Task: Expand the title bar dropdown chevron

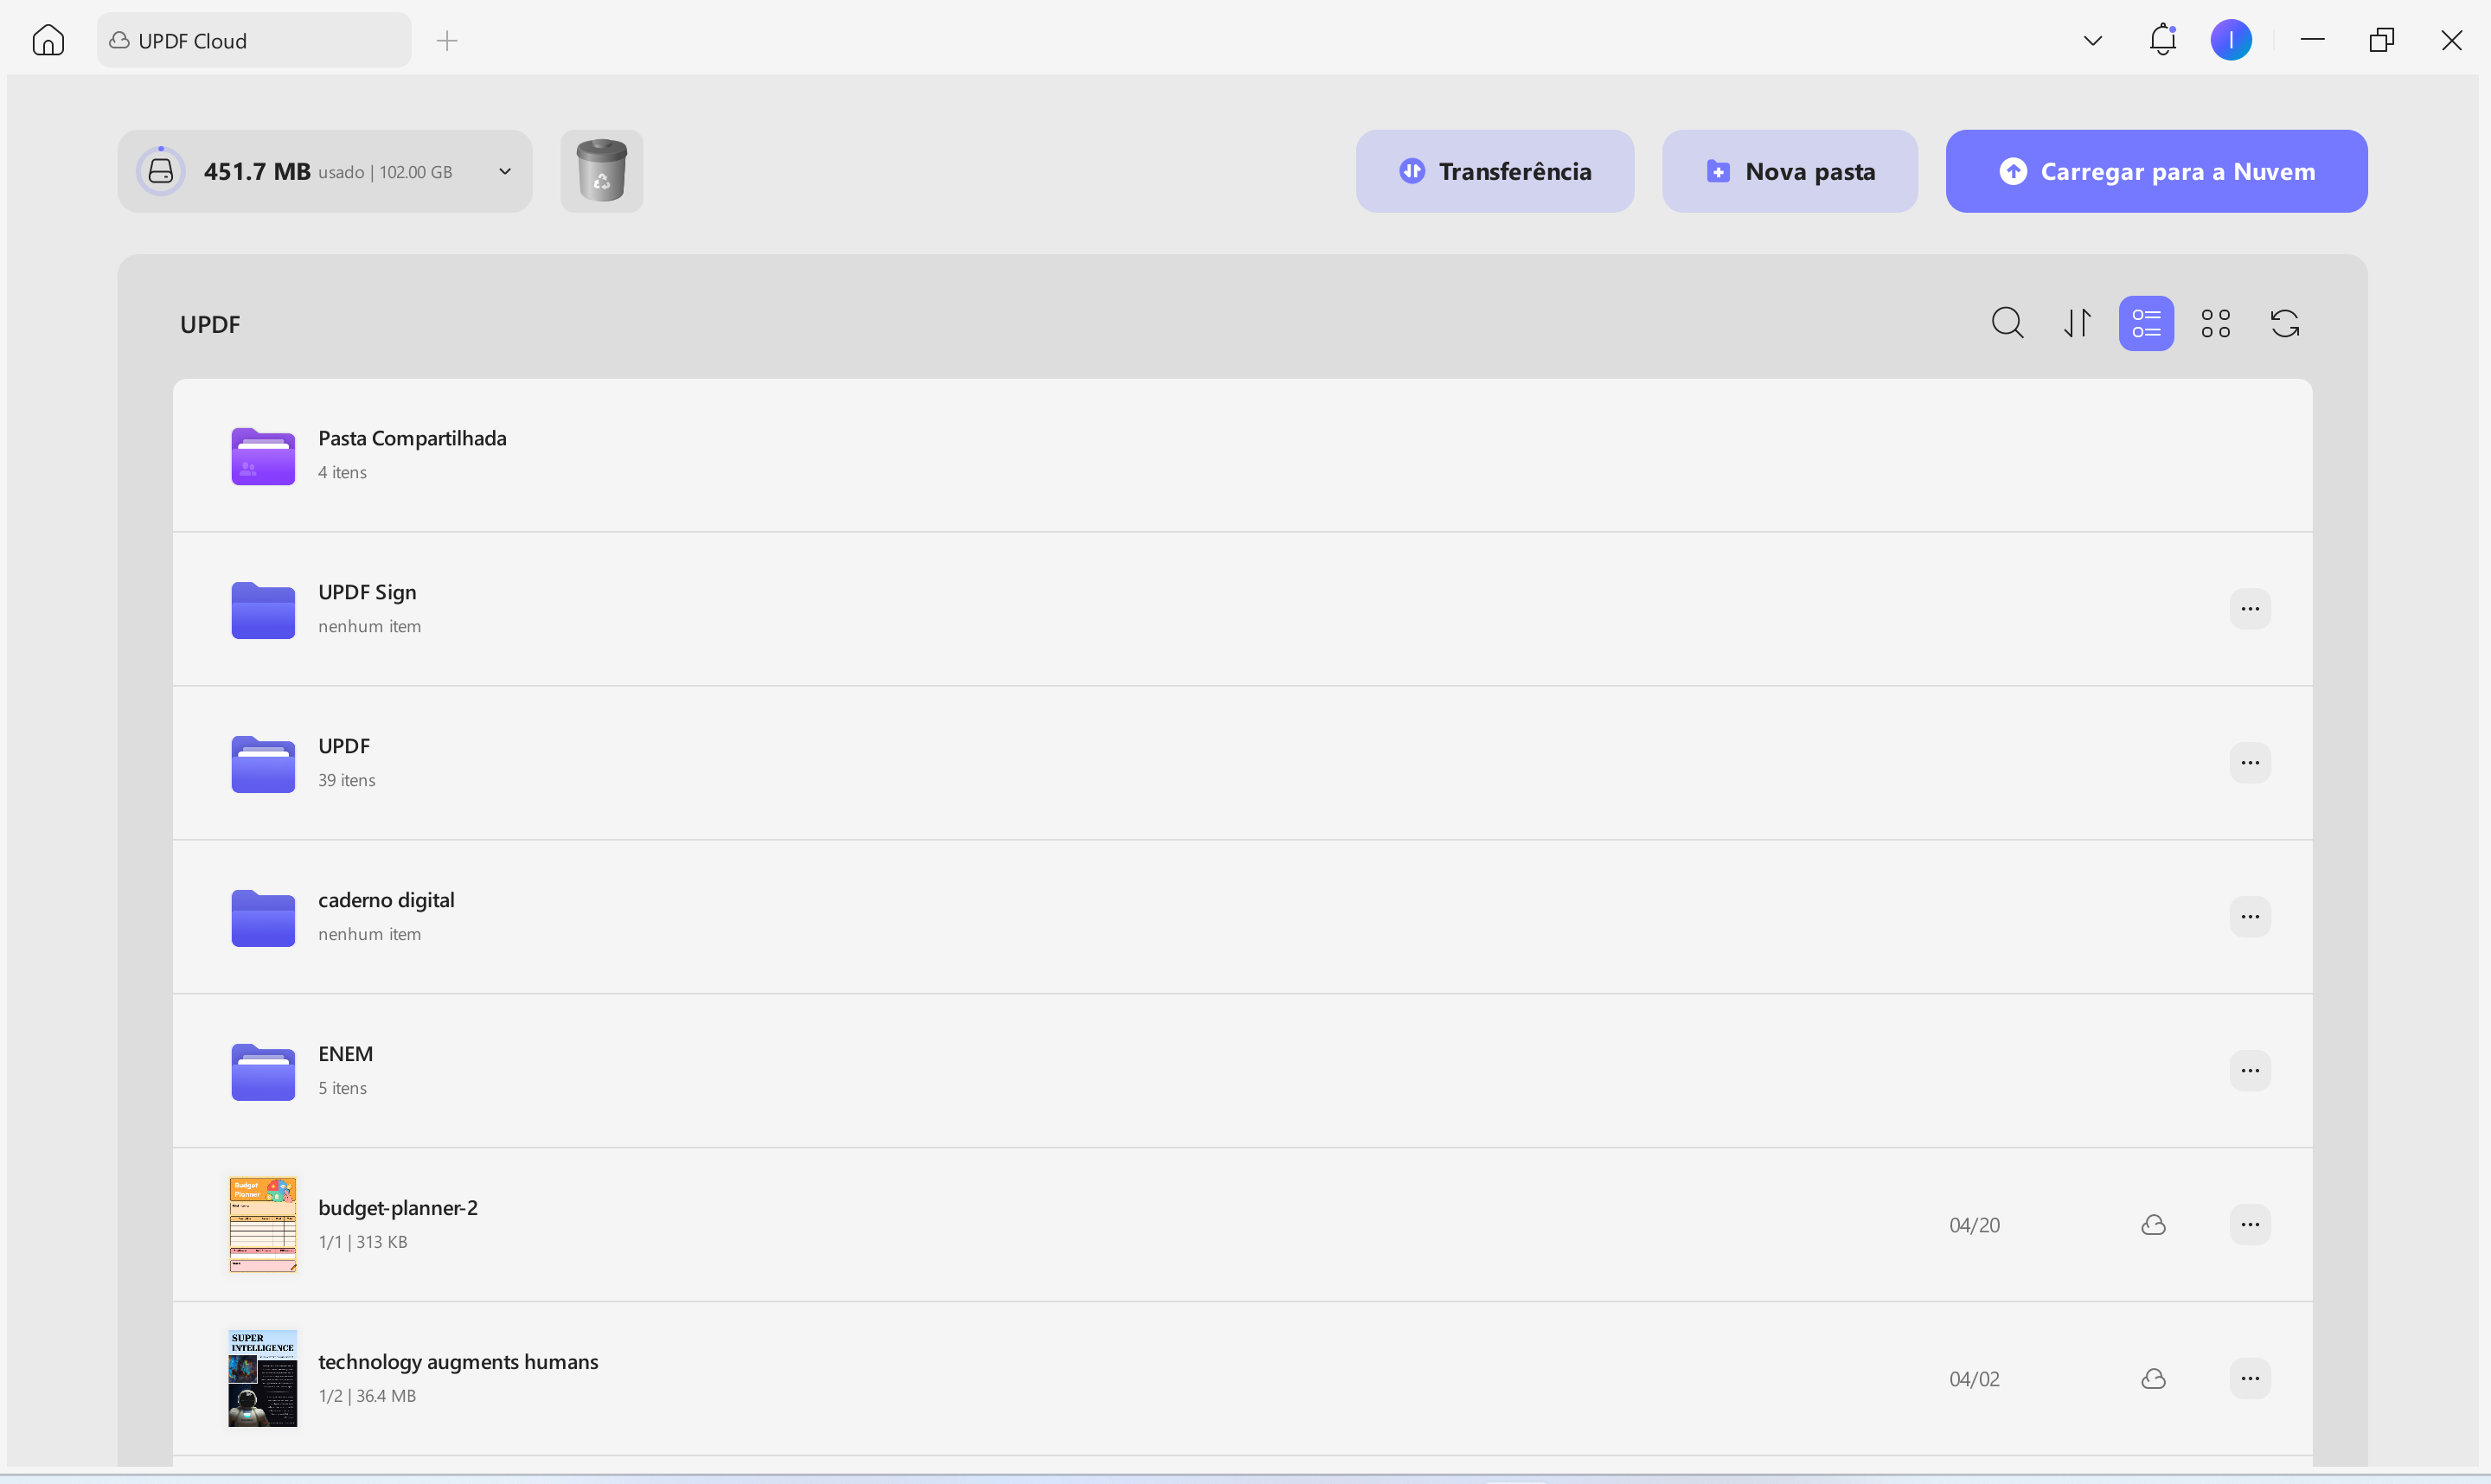Action: coord(2093,40)
